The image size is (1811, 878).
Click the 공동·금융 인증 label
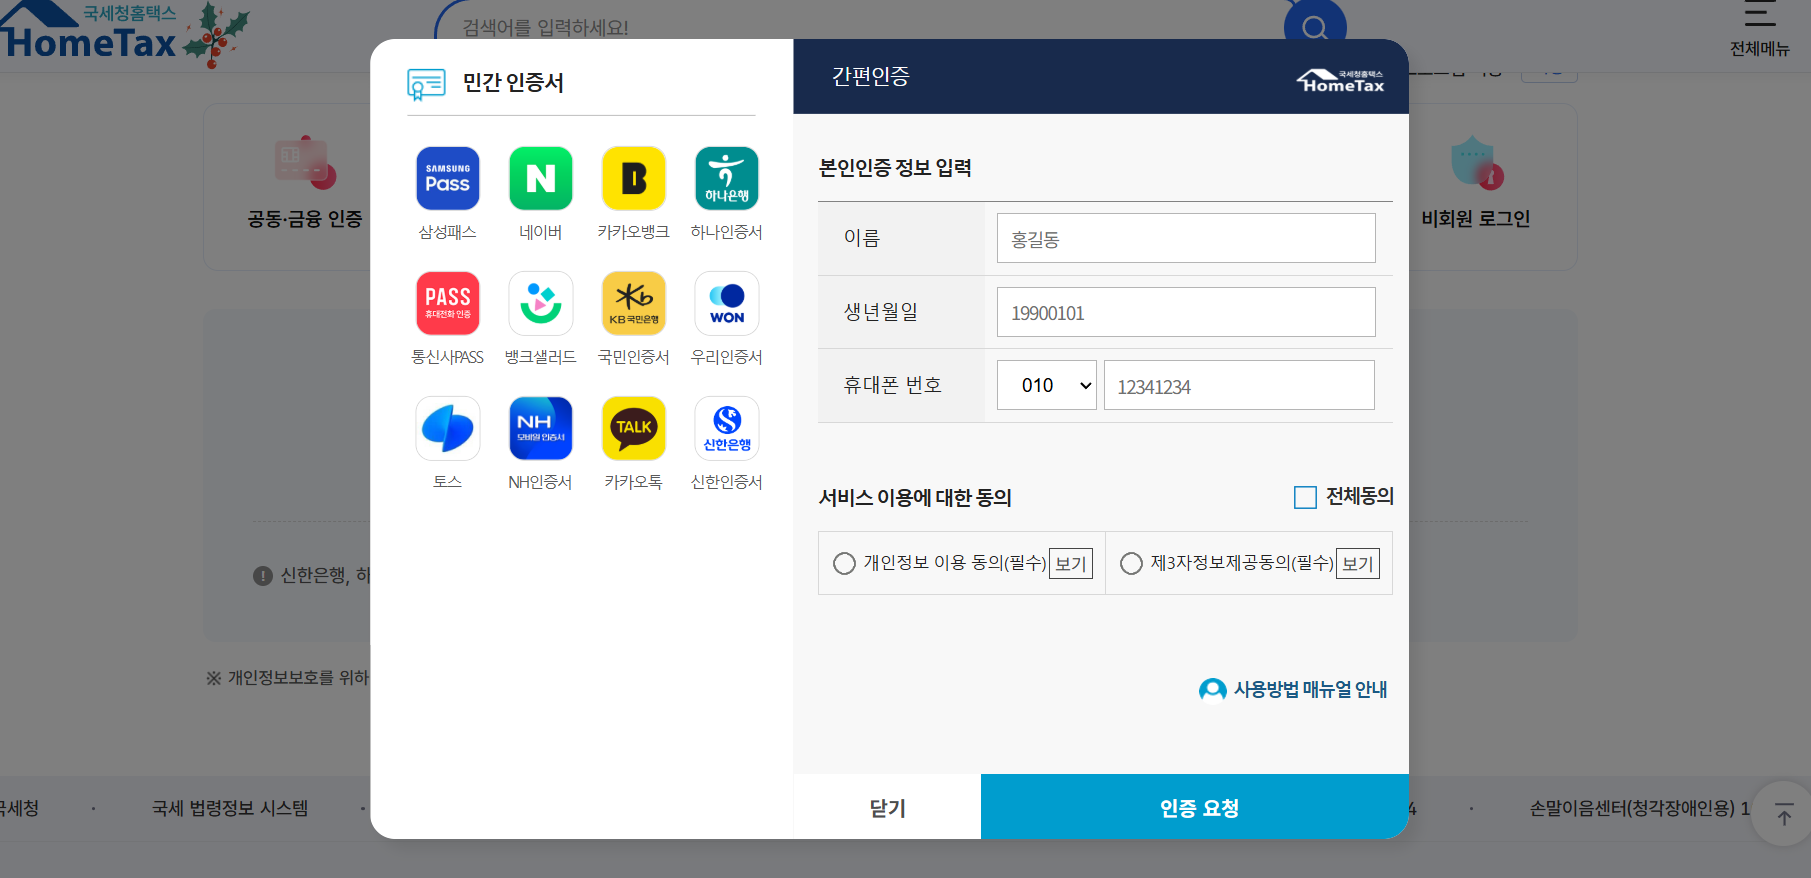pos(305,218)
